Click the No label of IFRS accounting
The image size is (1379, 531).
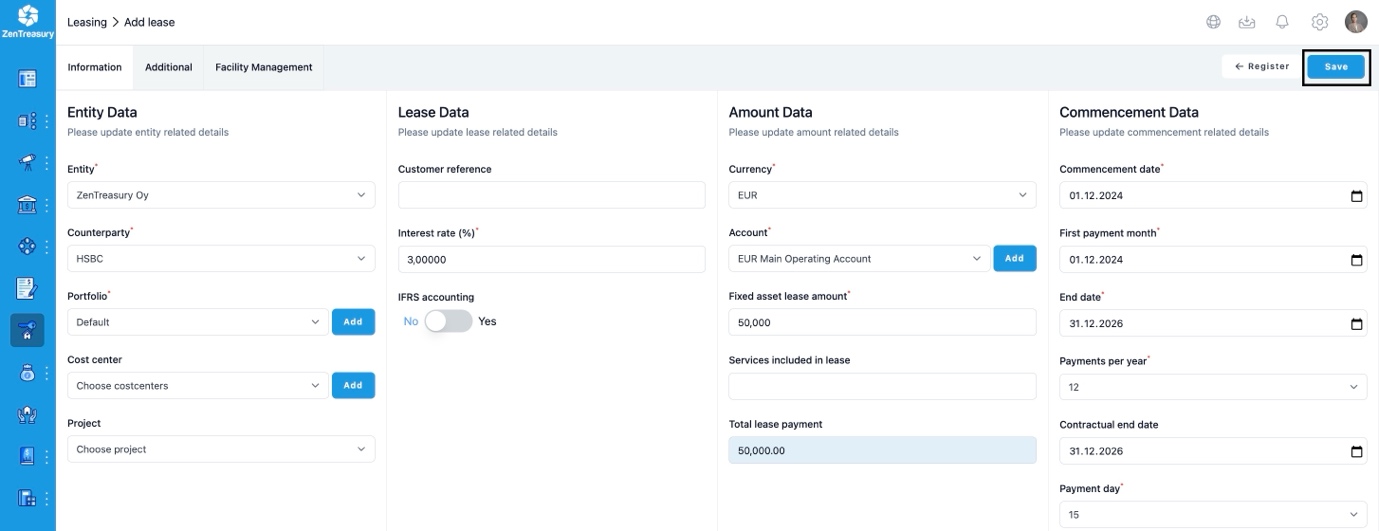coord(411,321)
